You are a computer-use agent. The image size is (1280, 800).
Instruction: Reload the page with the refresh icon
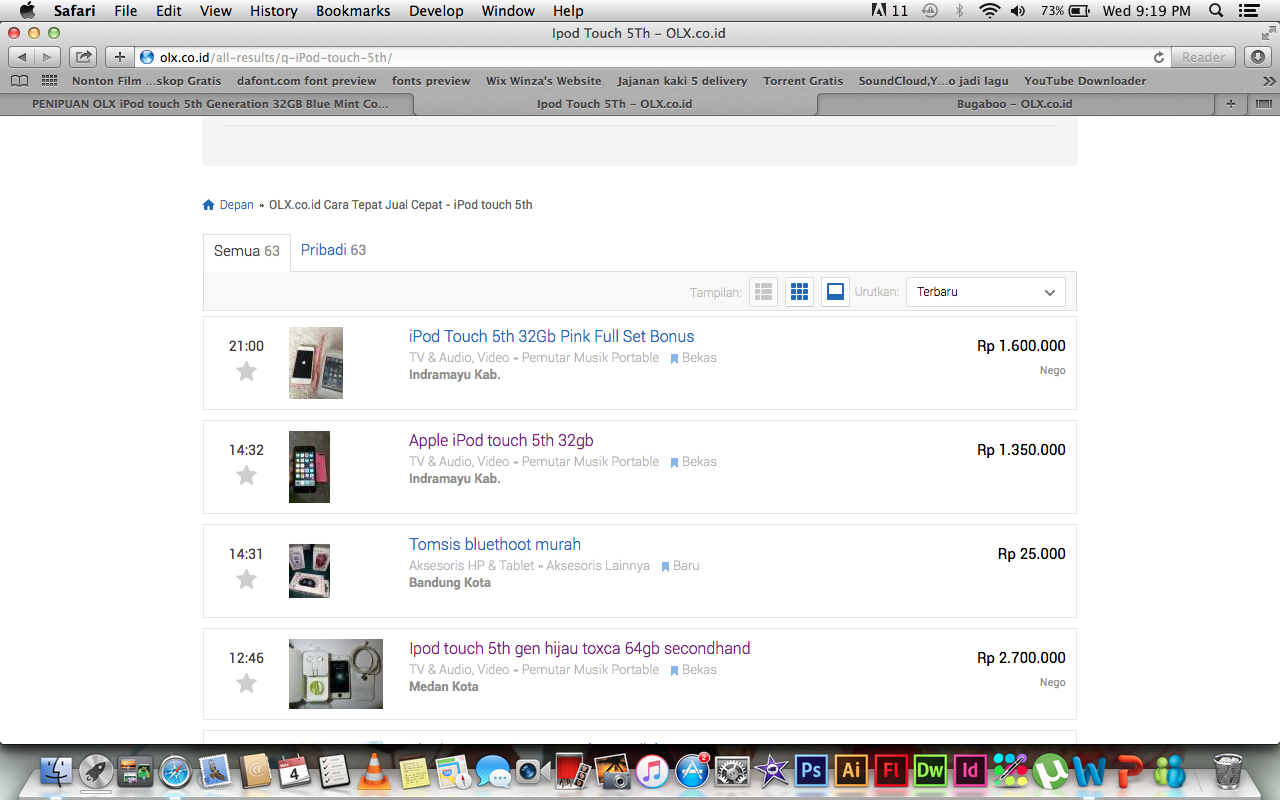(1158, 57)
